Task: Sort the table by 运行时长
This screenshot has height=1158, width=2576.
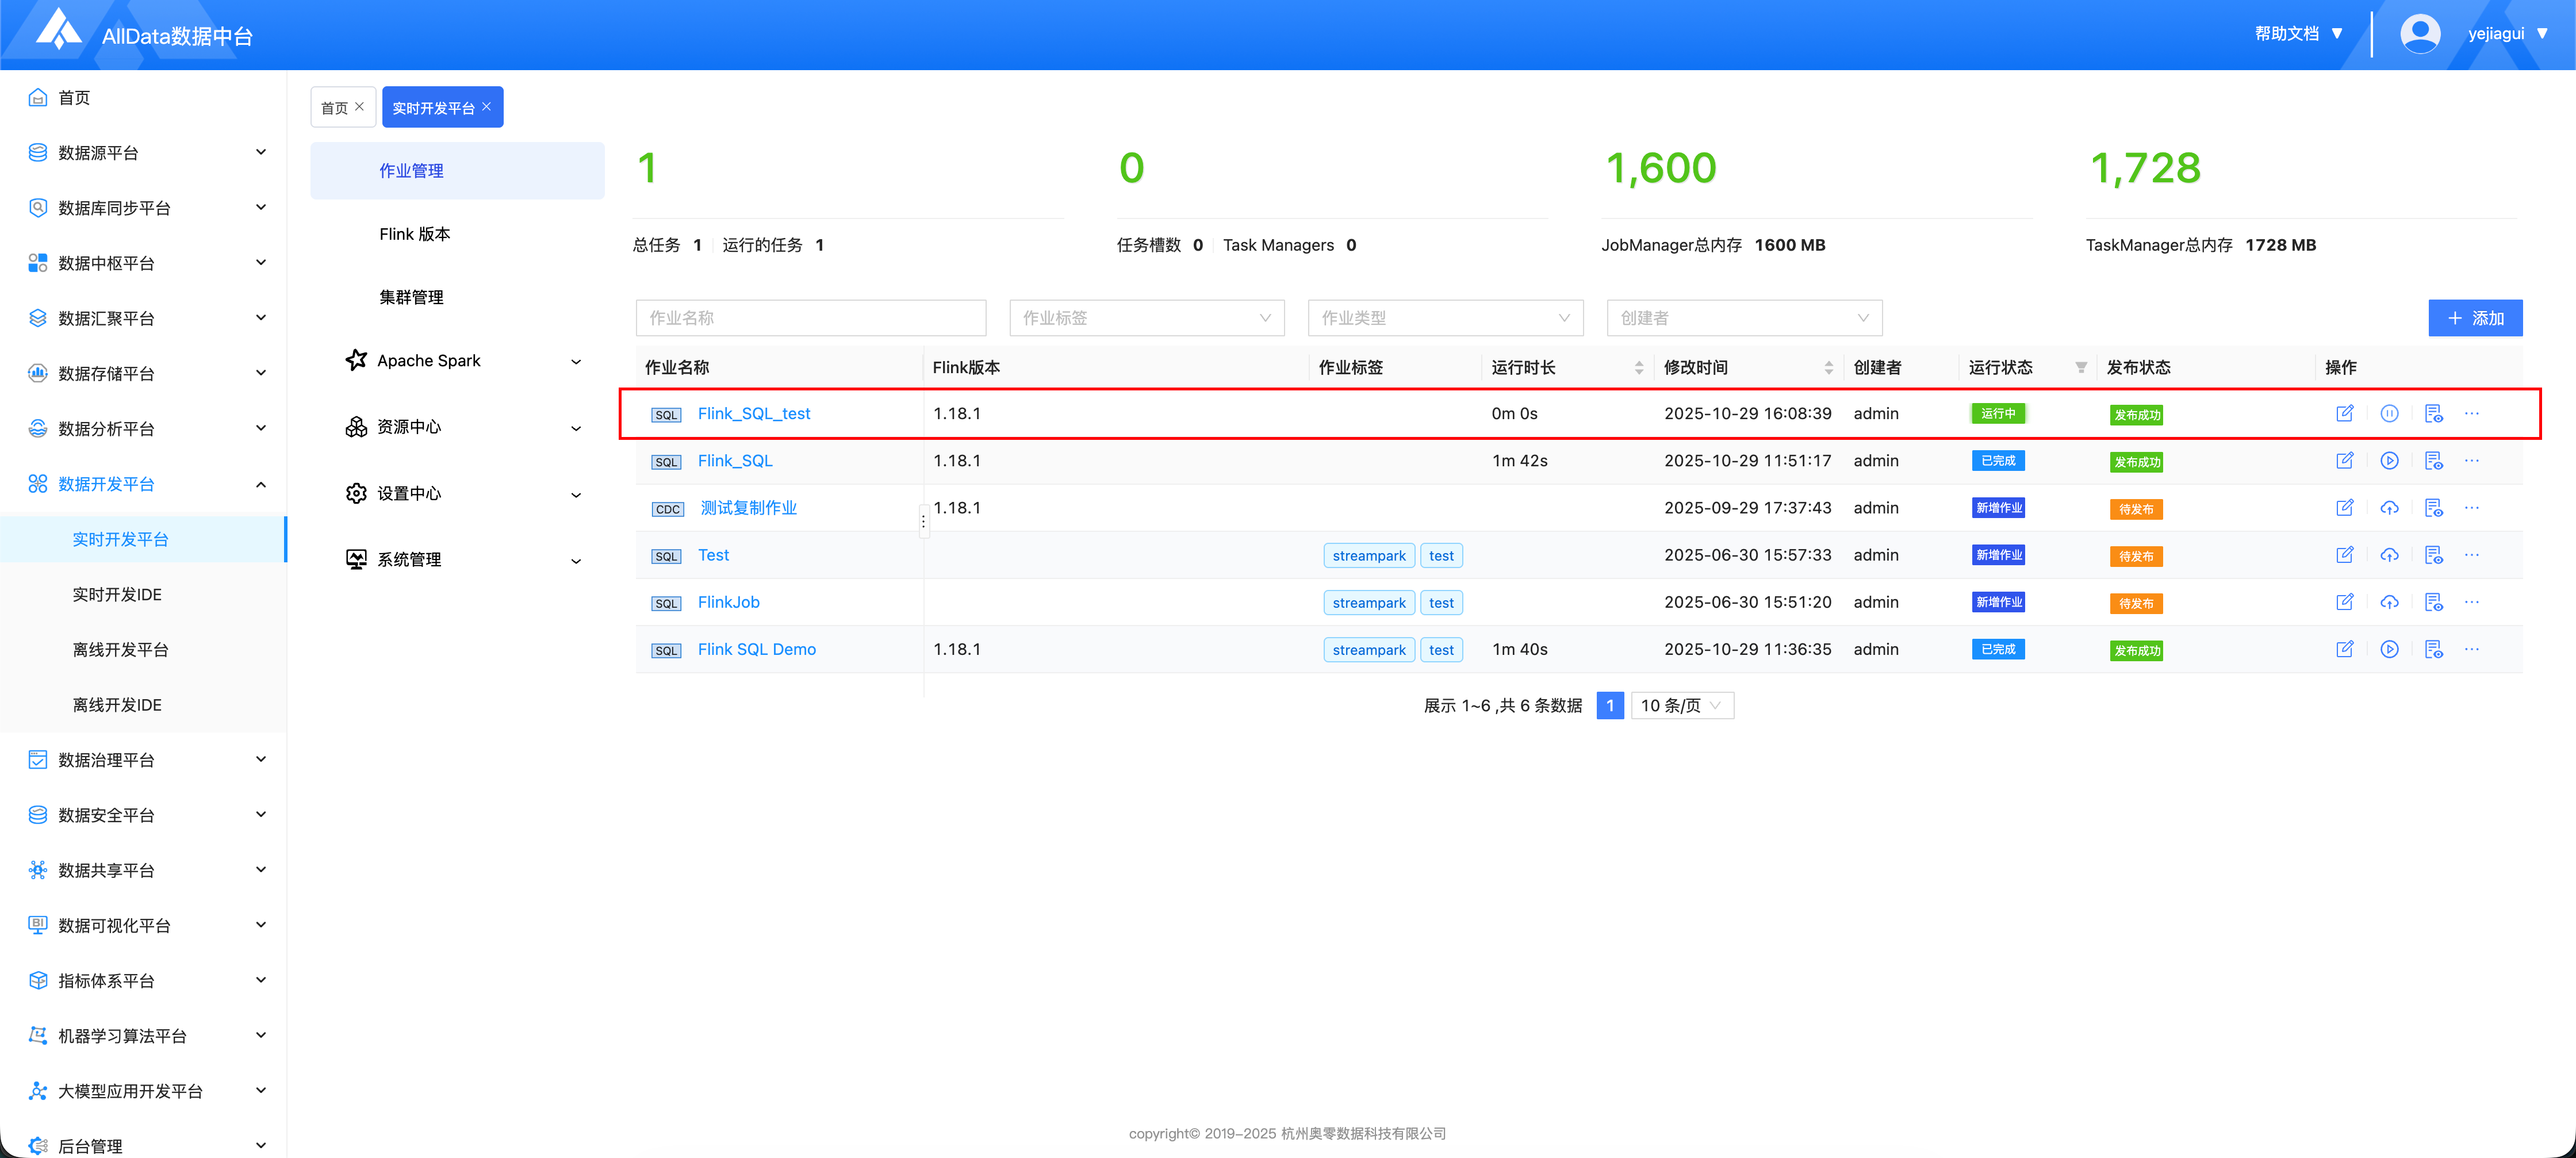Action: click(1638, 367)
